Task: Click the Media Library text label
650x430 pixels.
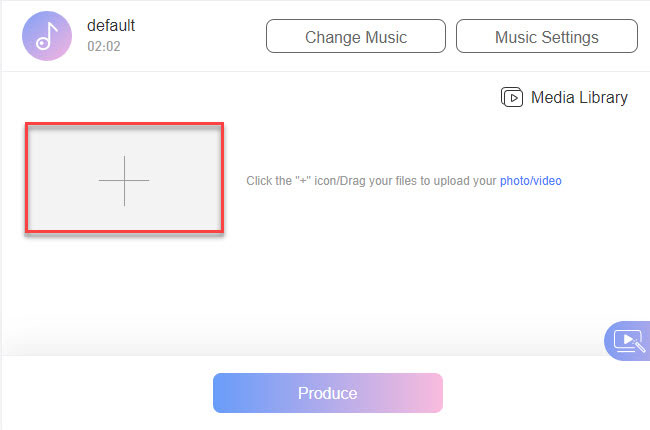Action: [x=579, y=97]
